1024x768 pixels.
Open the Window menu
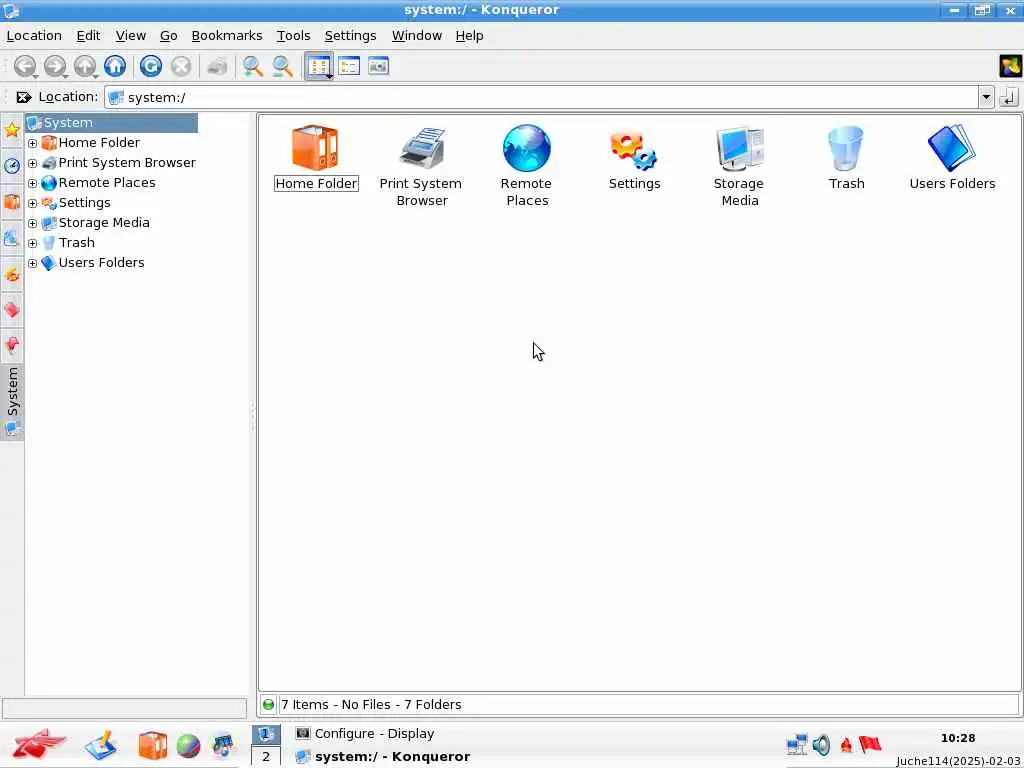[417, 36]
